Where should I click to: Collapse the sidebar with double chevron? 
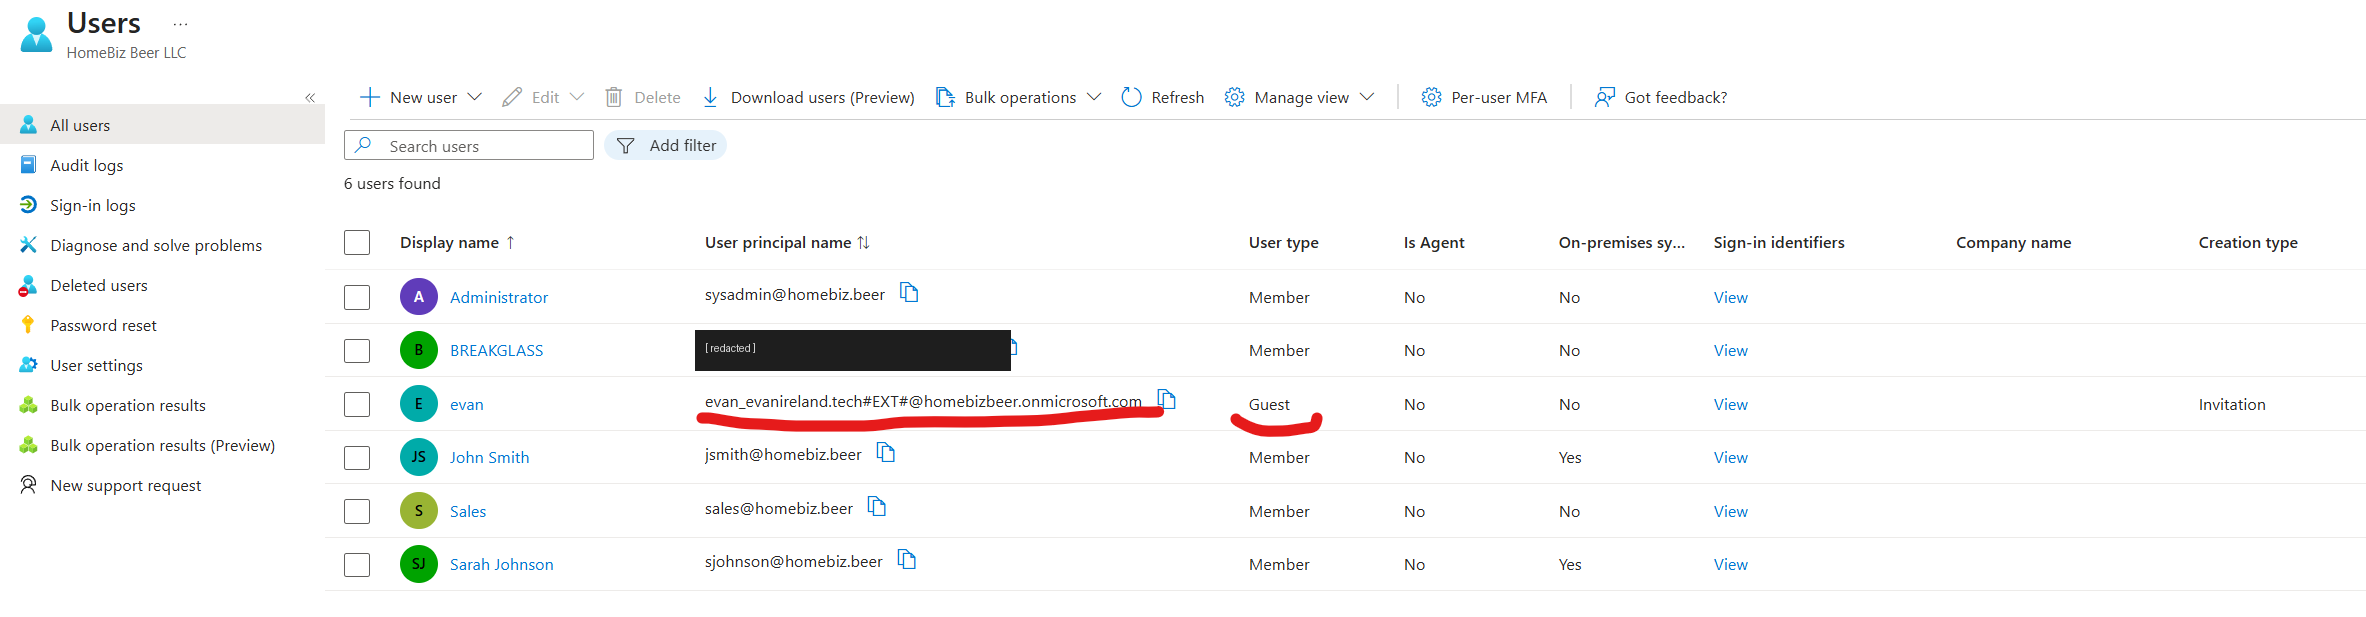click(310, 97)
